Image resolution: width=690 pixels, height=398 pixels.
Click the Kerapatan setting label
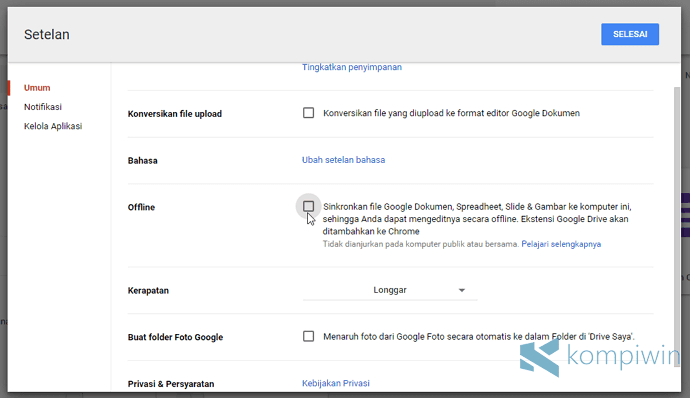[x=148, y=291]
